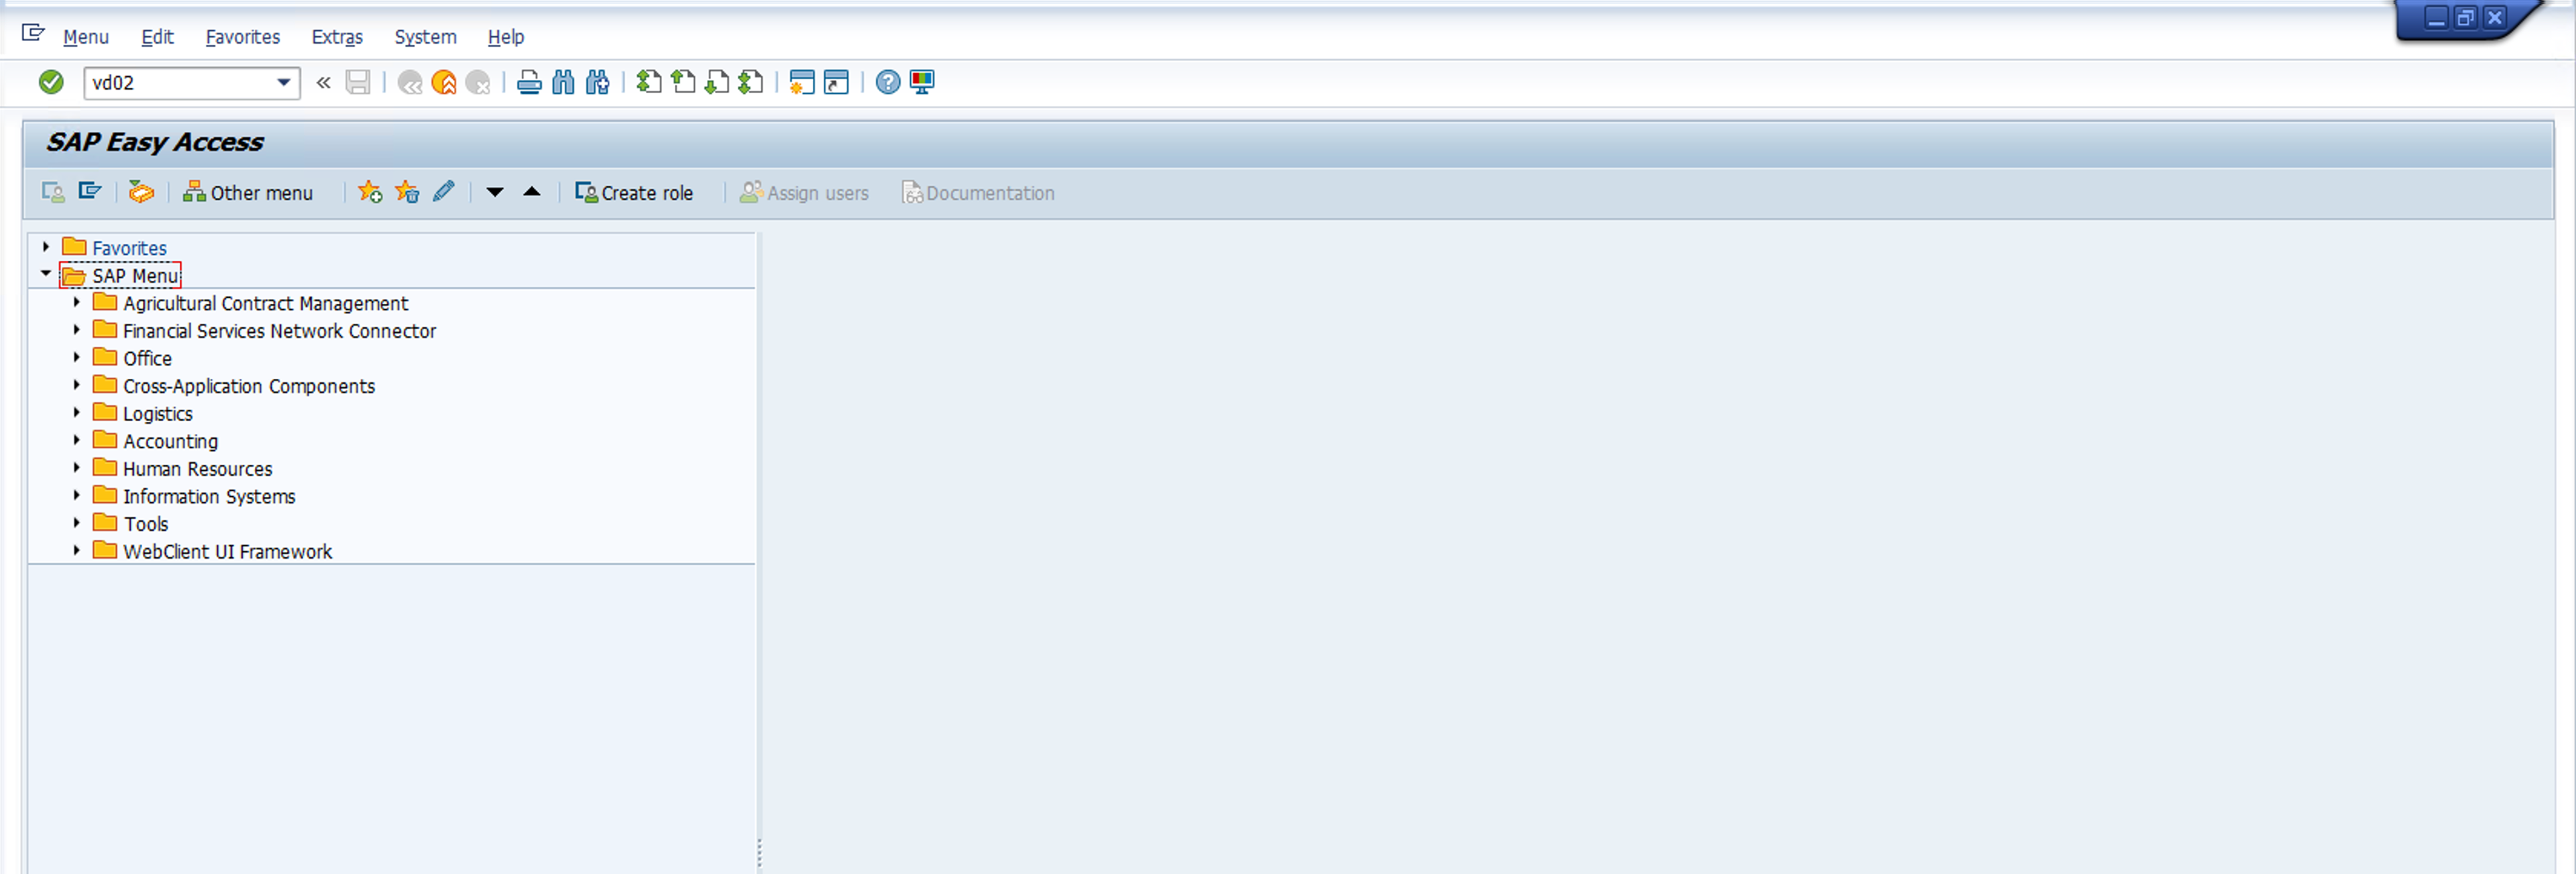Click the SAP Menu icon in toolbar
Screen dimensions: 2576x874
click(x=90, y=191)
